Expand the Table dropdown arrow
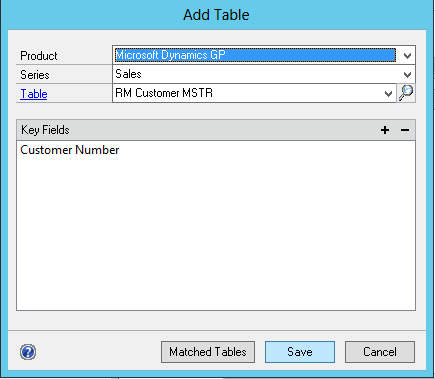Viewport: 435px width, 379px height. [x=388, y=93]
